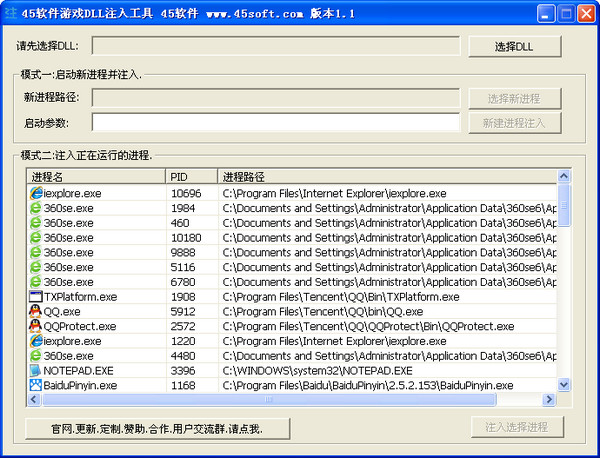Click PID value 10696

pyautogui.click(x=186, y=193)
